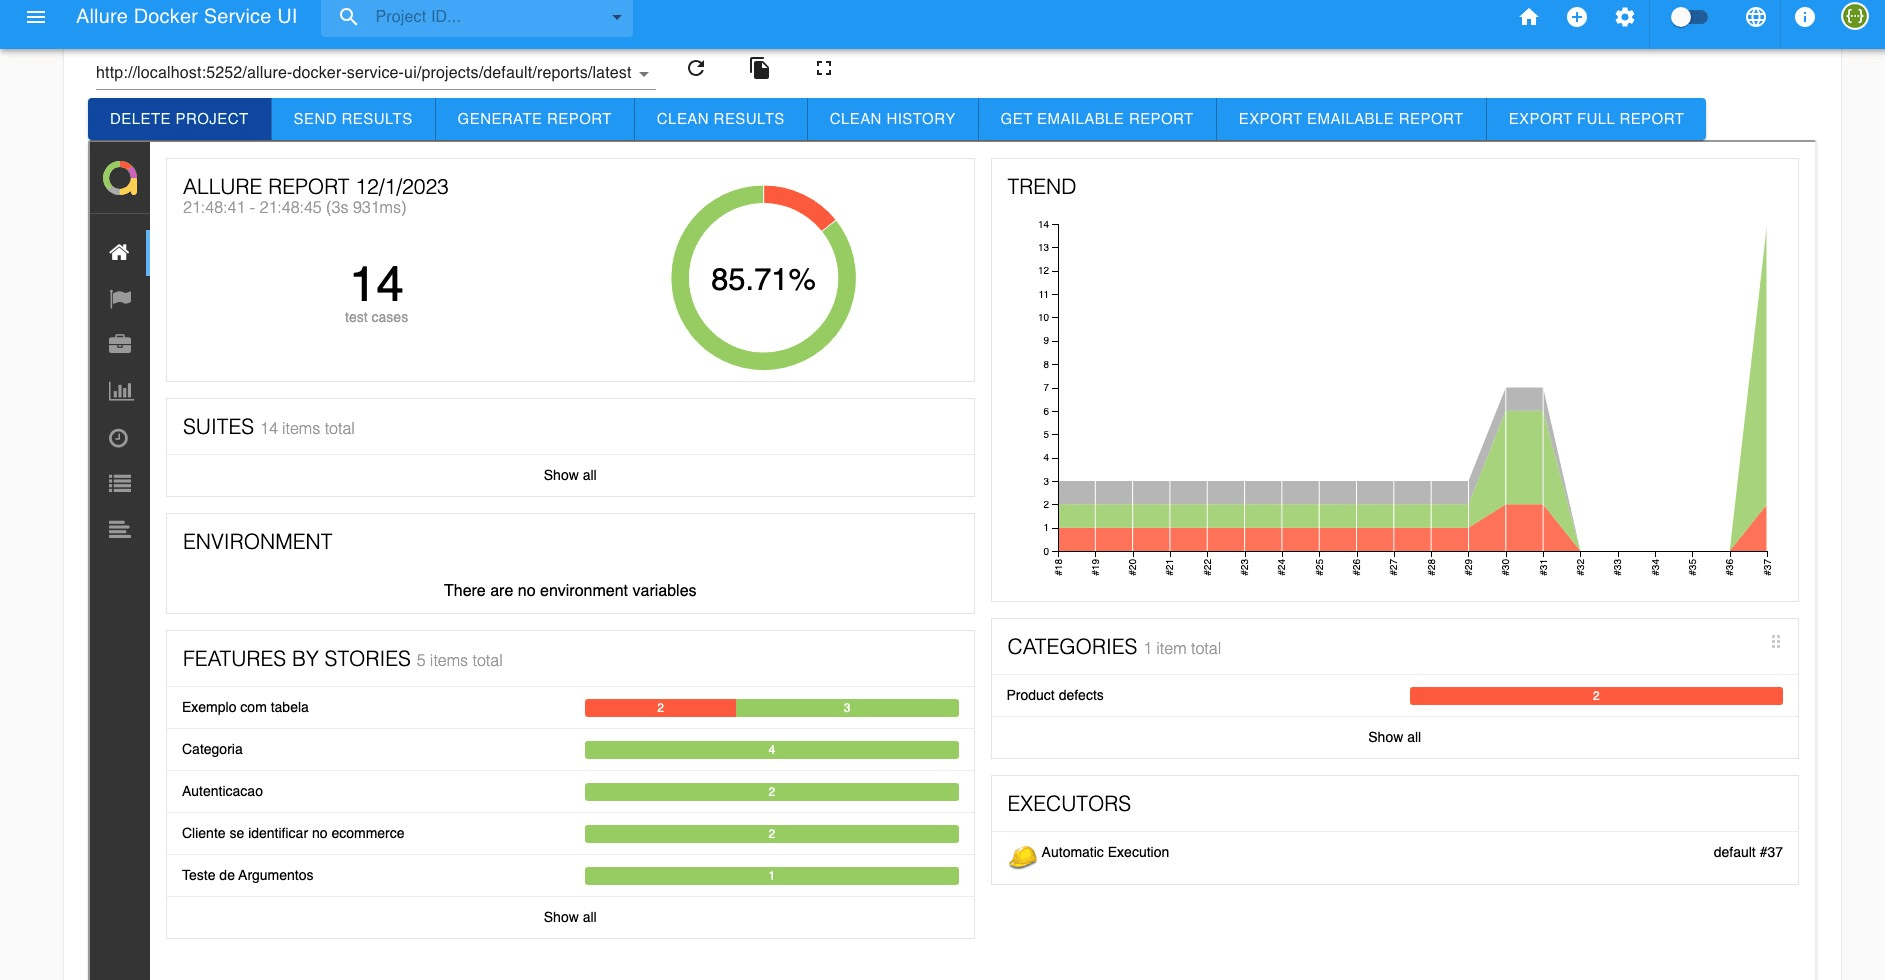1885x980 pixels.
Task: Open Overview home icon in Allure sidebar
Action: point(119,252)
